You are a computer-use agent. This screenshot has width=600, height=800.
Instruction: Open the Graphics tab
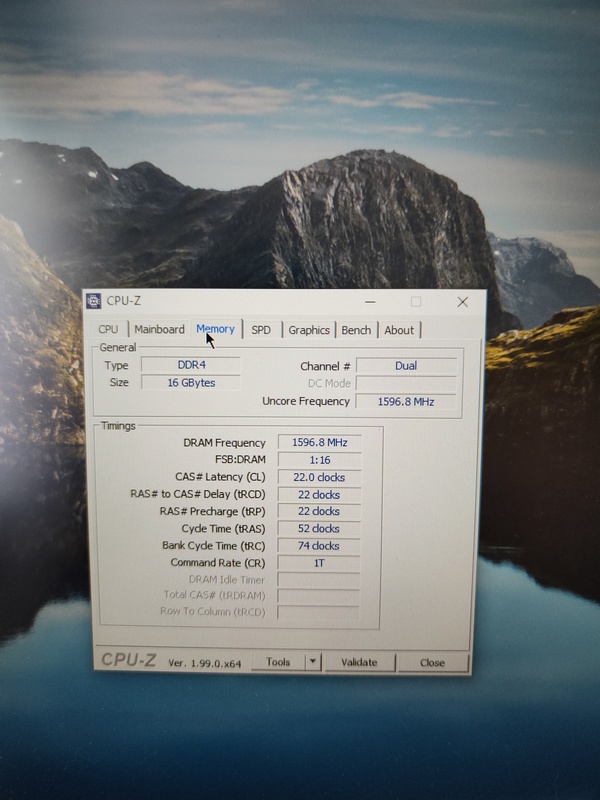pyautogui.click(x=309, y=330)
